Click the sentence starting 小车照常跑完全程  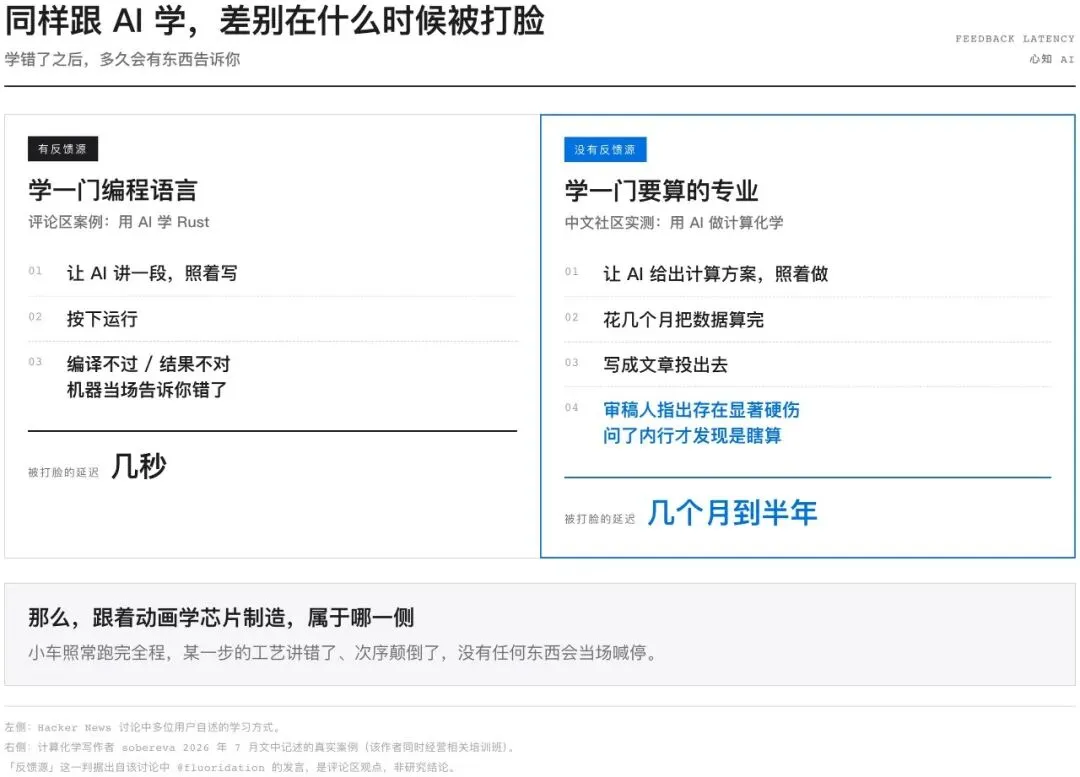coord(343,652)
